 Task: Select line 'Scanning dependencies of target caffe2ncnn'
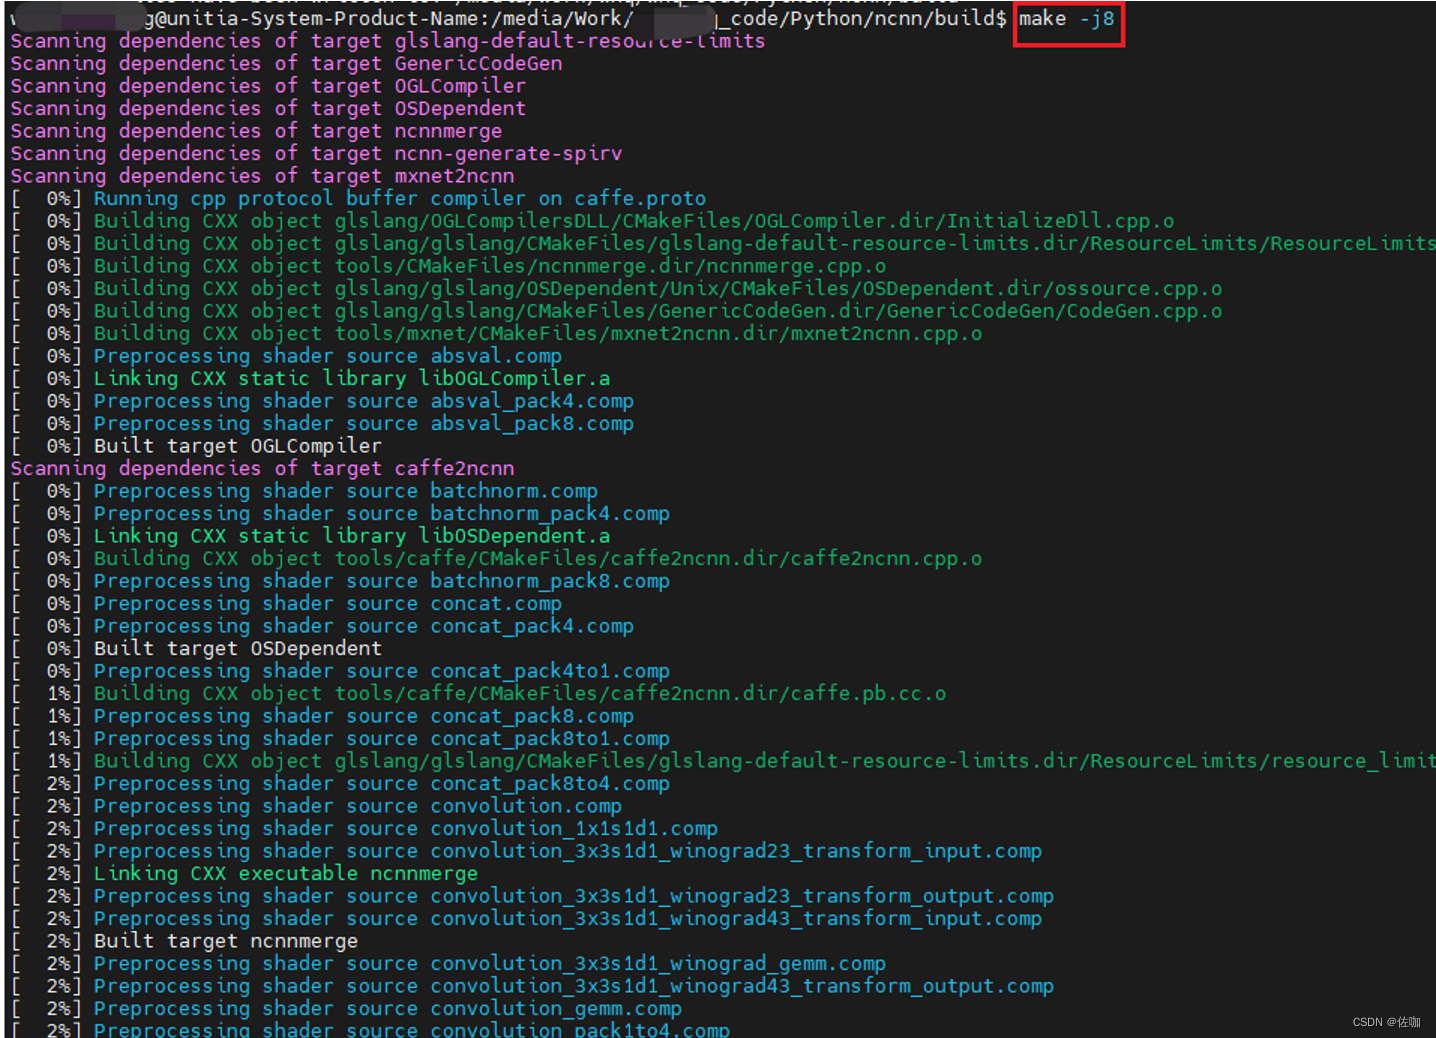(x=262, y=469)
